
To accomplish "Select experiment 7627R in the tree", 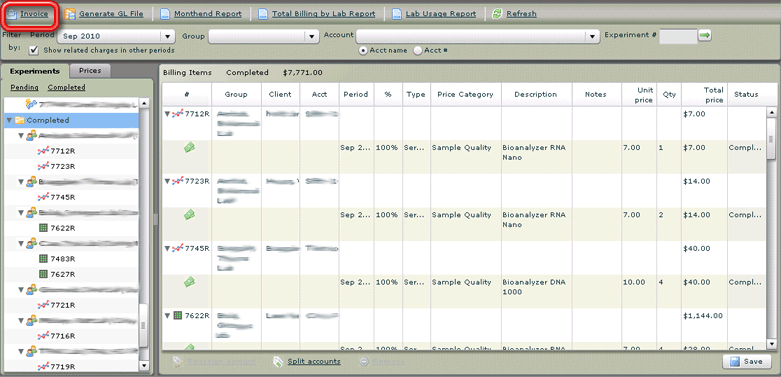I will coord(63,274).
